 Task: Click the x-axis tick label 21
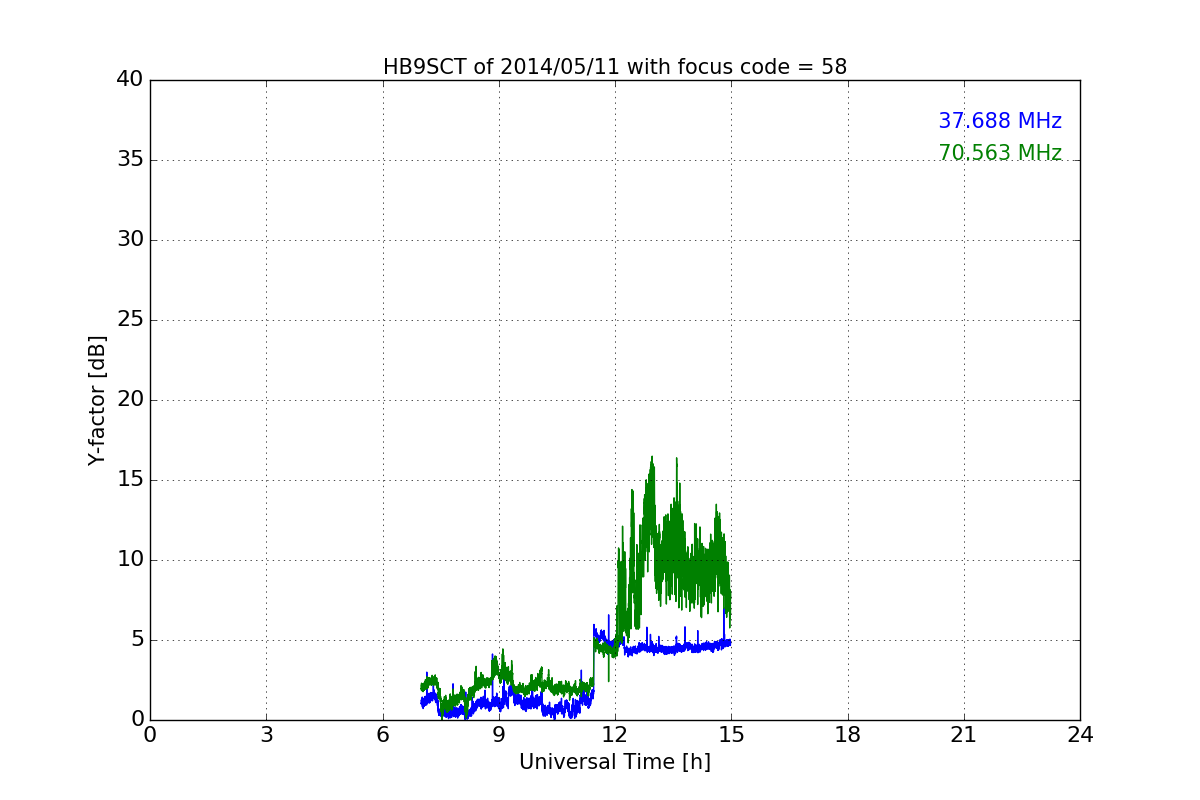(x=964, y=735)
